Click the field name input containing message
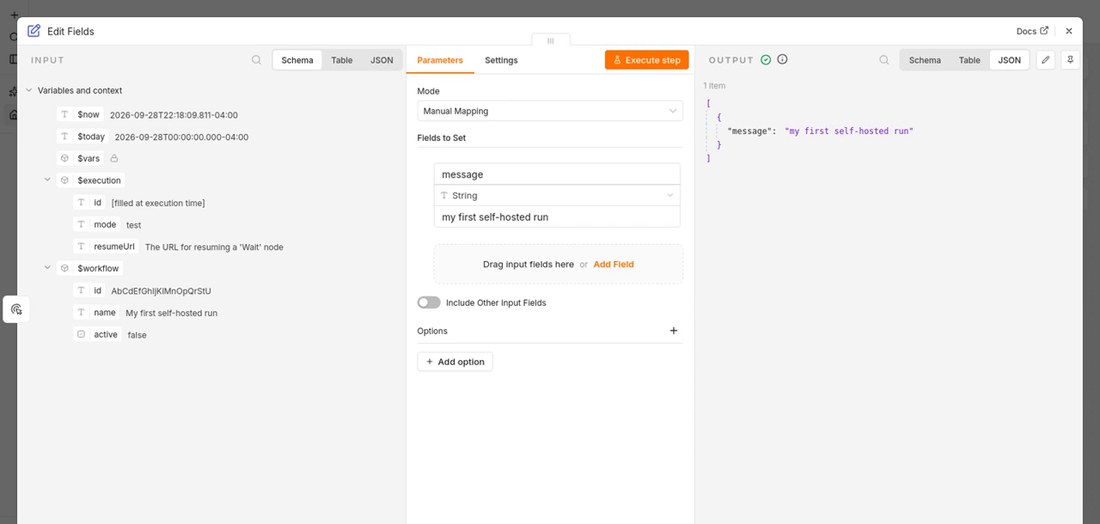 (x=557, y=174)
